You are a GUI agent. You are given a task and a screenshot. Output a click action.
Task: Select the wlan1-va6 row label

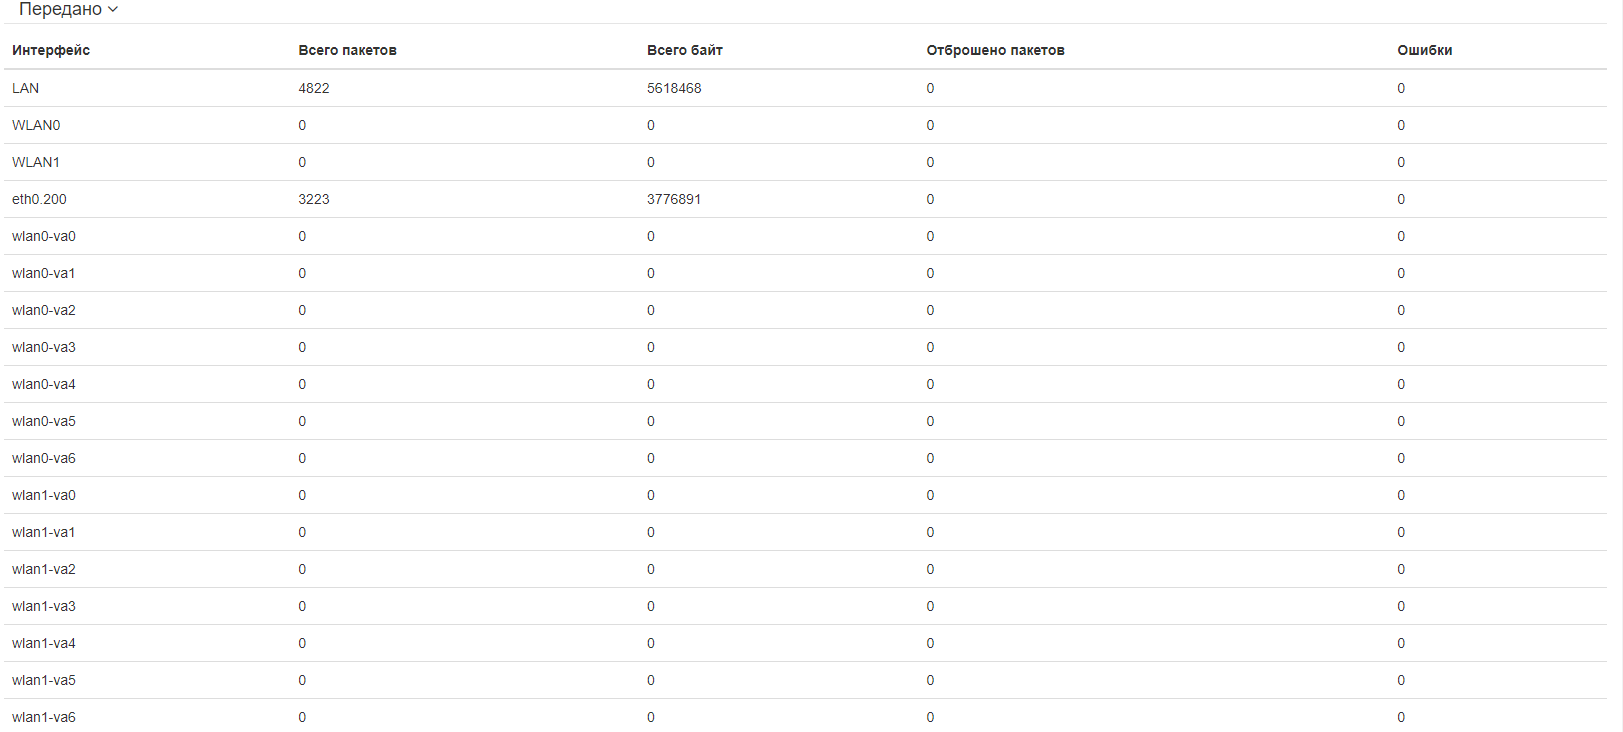[44, 717]
